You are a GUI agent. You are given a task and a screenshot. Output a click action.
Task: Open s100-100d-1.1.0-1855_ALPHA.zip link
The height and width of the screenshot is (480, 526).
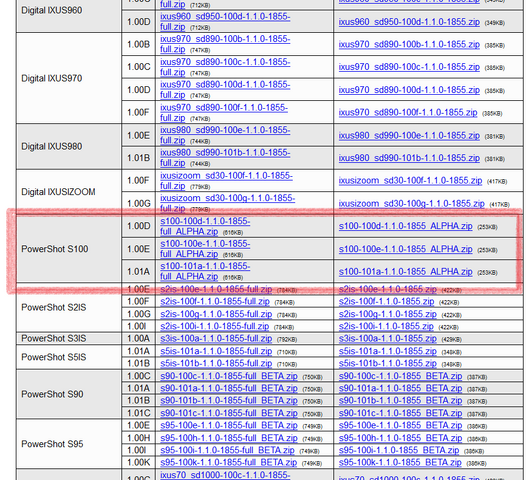point(405,226)
